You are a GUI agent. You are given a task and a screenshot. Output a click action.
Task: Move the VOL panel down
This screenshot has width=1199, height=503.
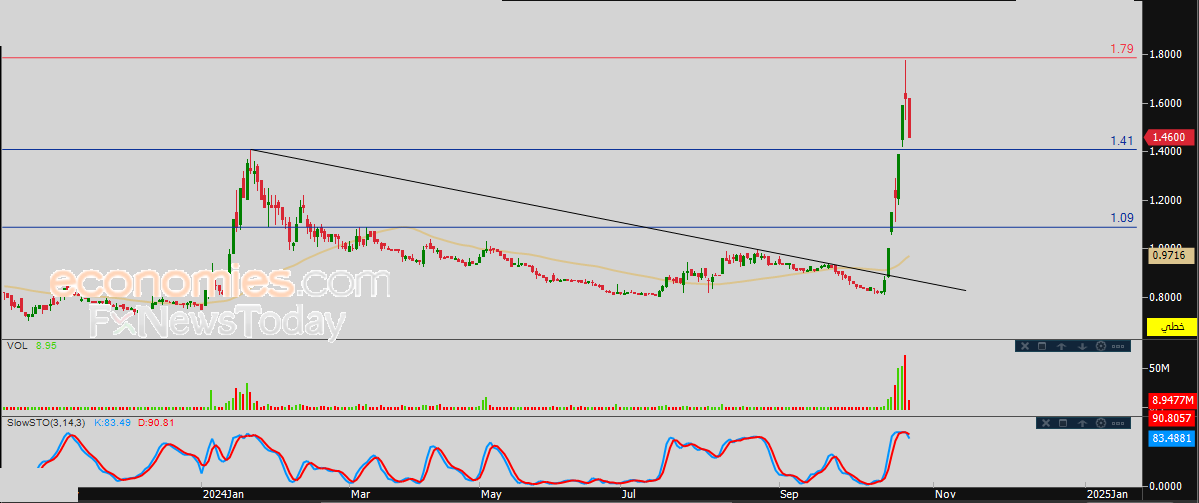coord(1082,346)
